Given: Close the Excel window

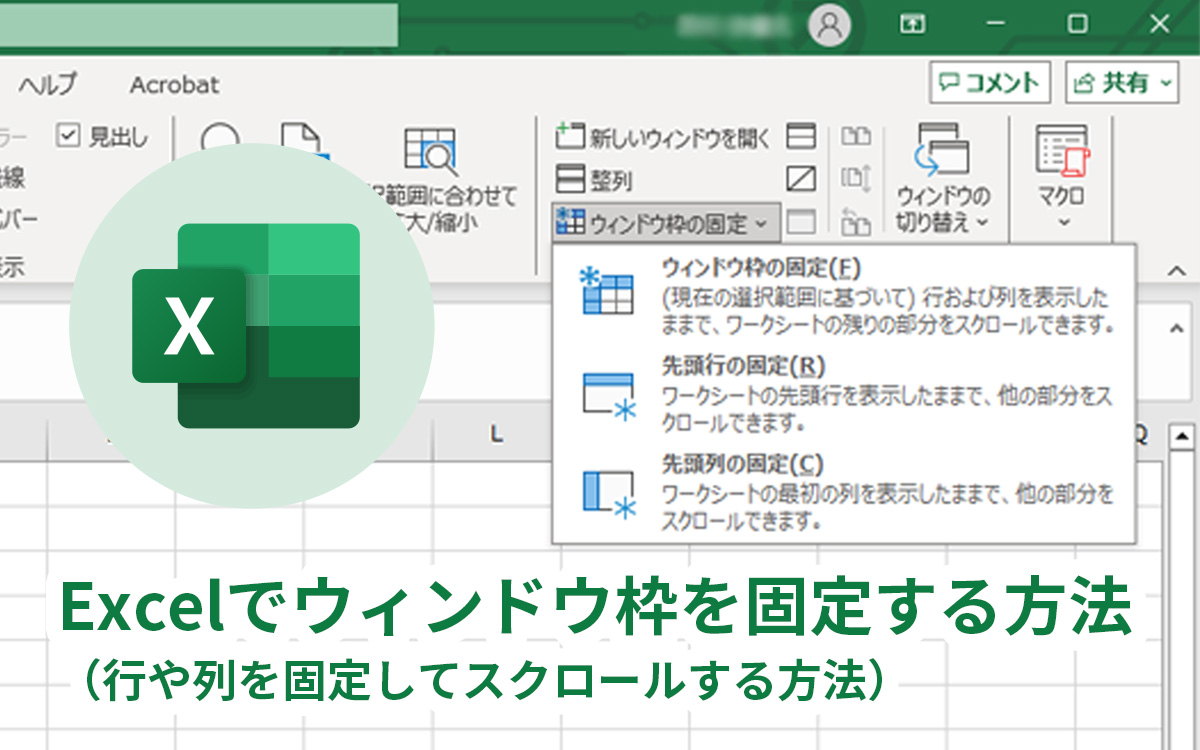Looking at the screenshot, I should click(x=1159, y=24).
